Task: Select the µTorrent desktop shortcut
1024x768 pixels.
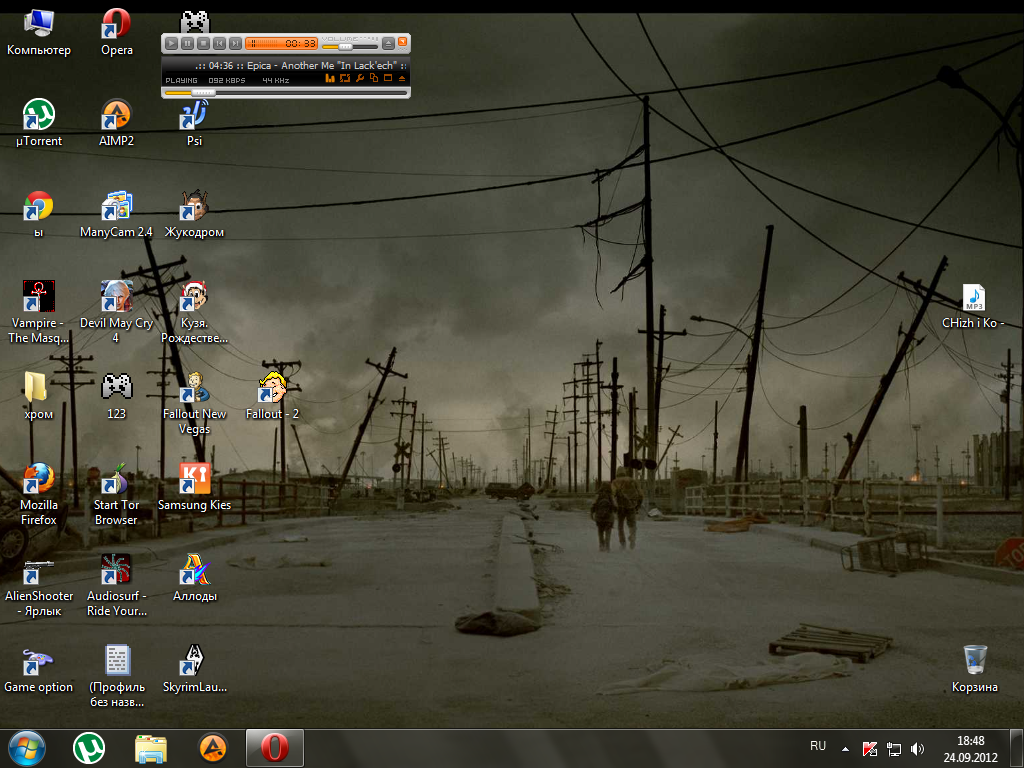Action: [x=39, y=123]
